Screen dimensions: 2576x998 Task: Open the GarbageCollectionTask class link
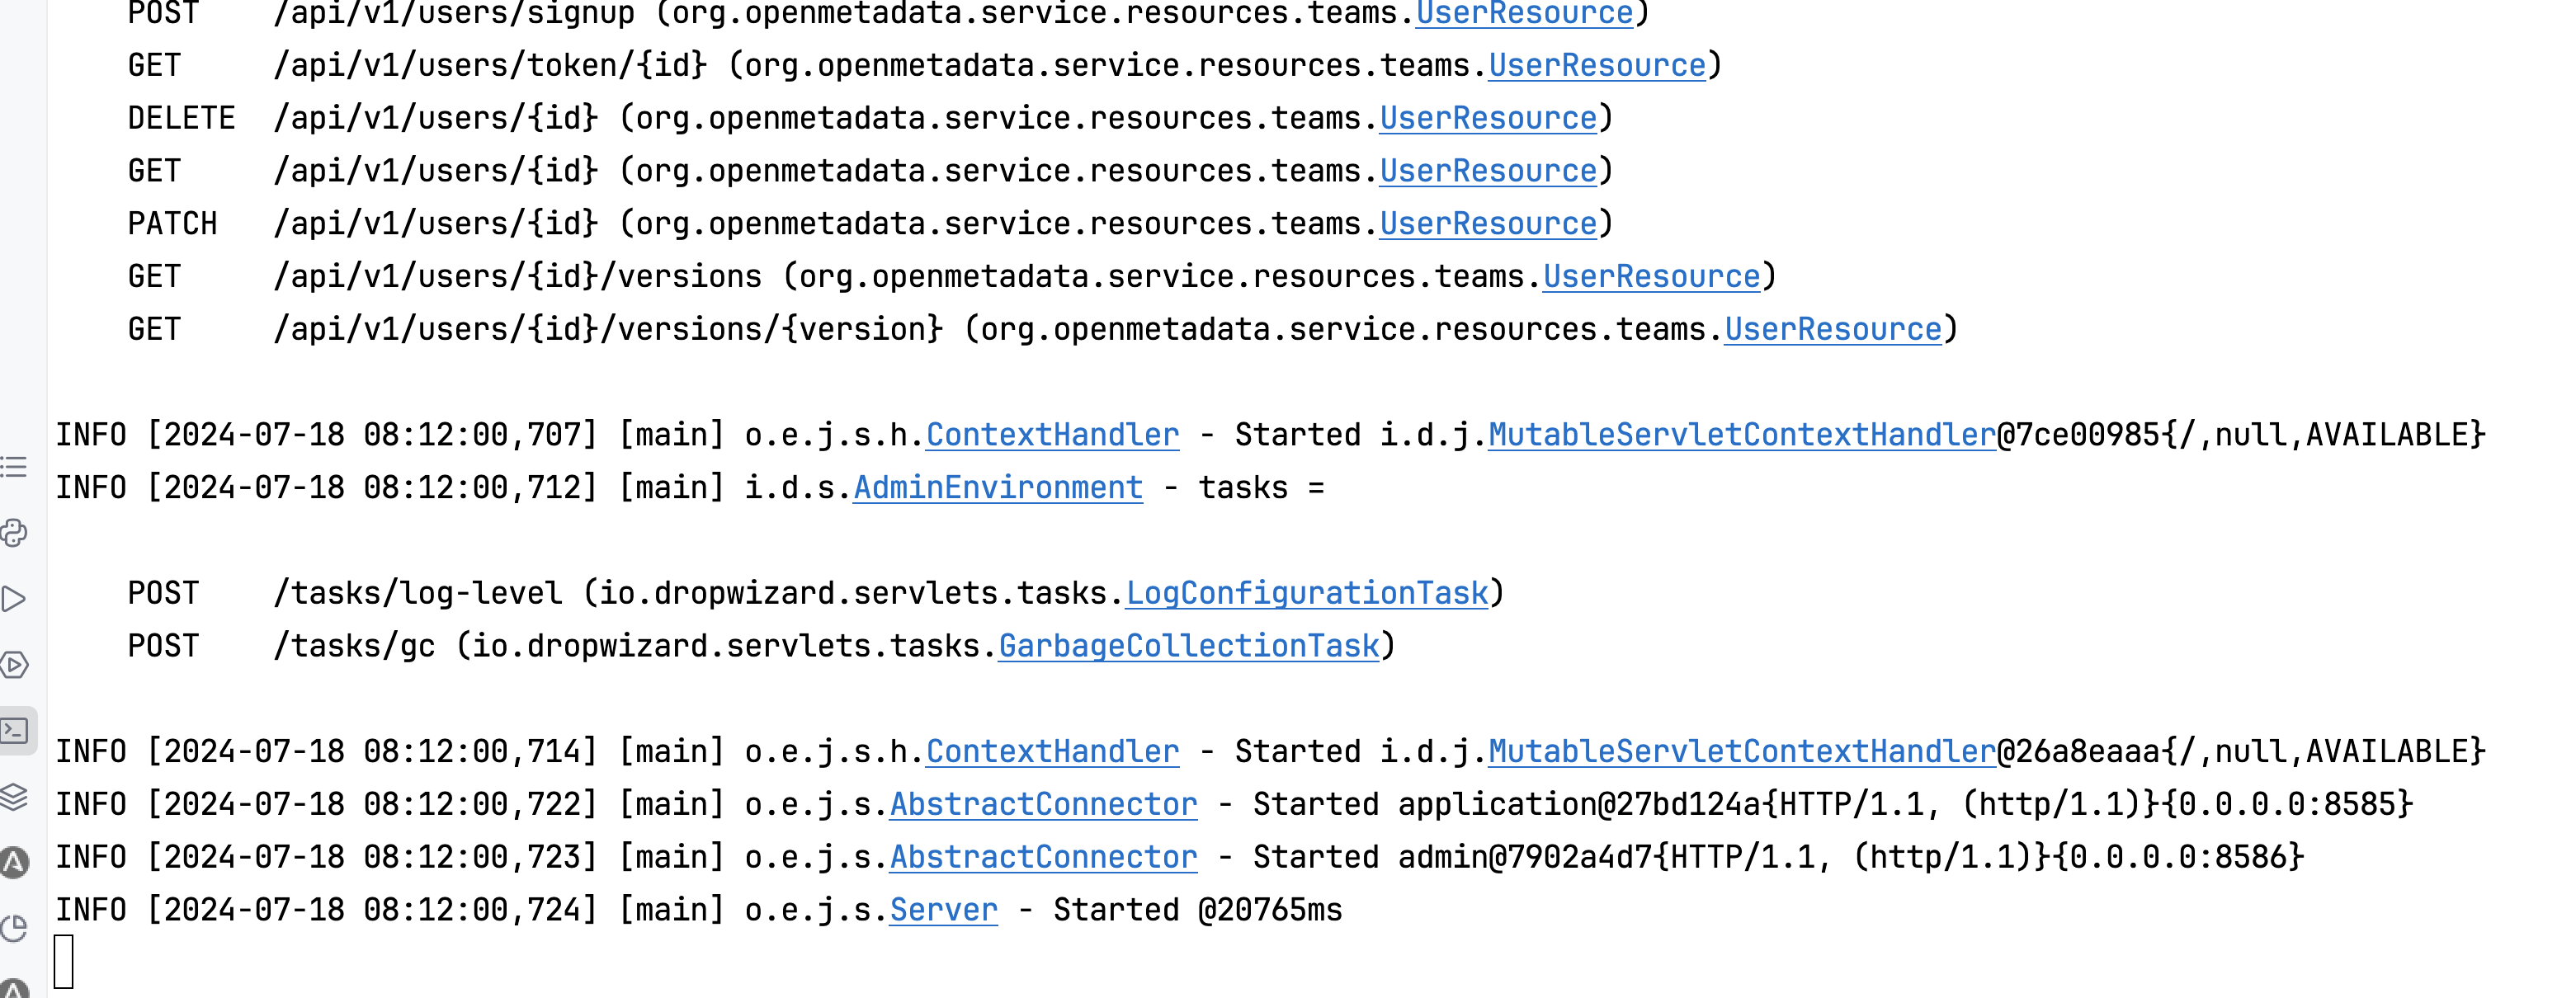click(1188, 646)
